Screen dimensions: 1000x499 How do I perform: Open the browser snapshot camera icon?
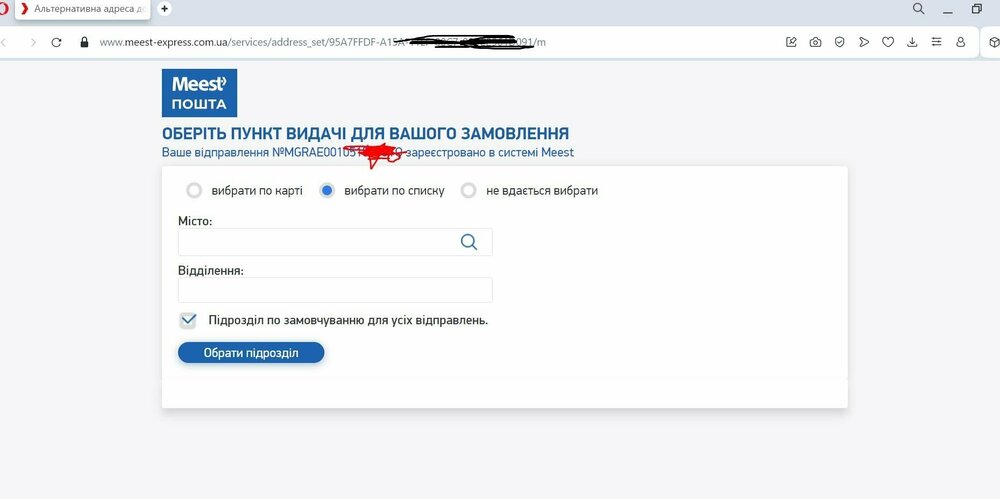[816, 42]
